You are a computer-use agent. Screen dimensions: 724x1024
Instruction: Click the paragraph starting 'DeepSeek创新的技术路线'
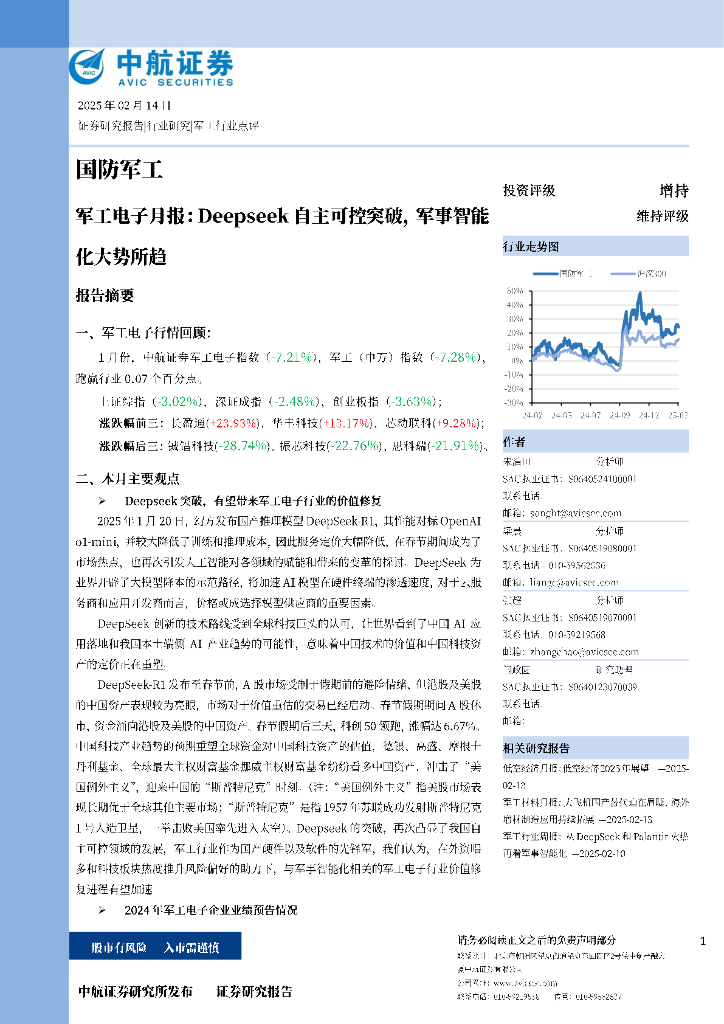click(278, 644)
